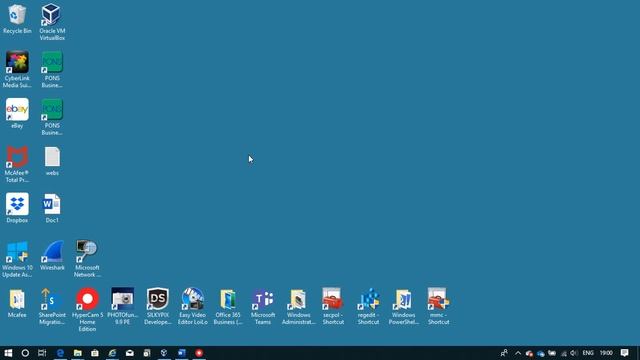Select Windows 10 Update Assistant shortcut
This screenshot has width=640, height=360.
pyautogui.click(x=17, y=258)
